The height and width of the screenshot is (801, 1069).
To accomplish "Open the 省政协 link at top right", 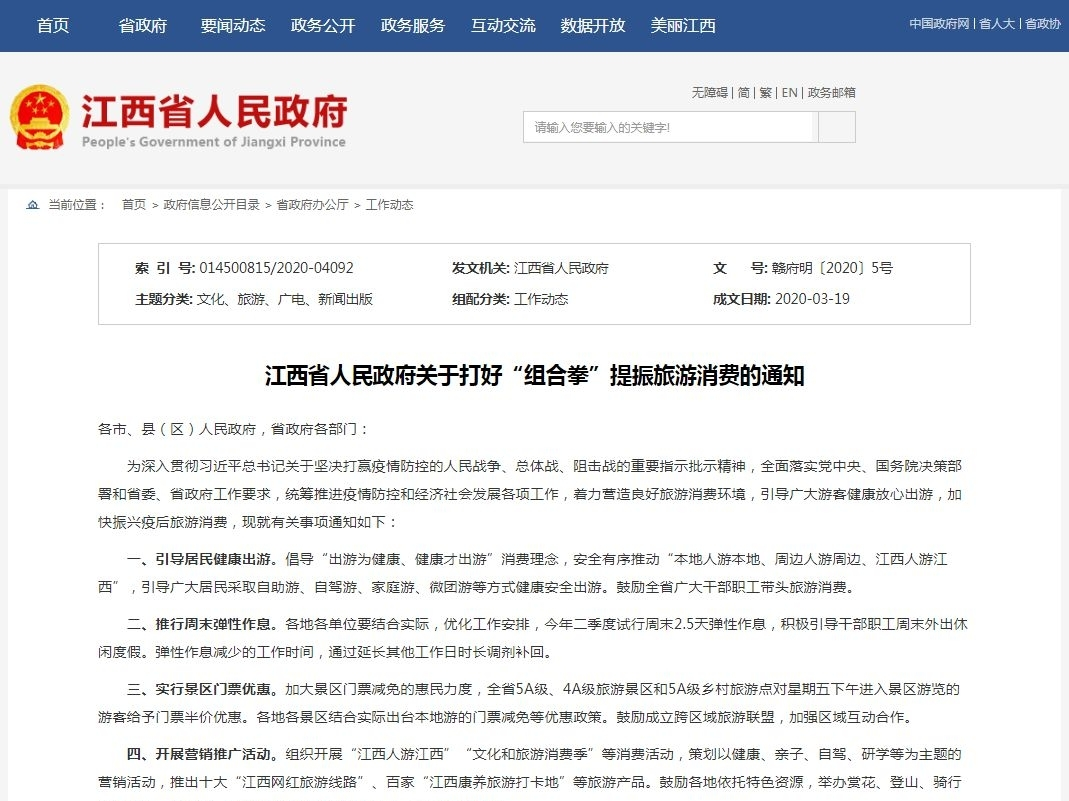I will (x=1042, y=24).
